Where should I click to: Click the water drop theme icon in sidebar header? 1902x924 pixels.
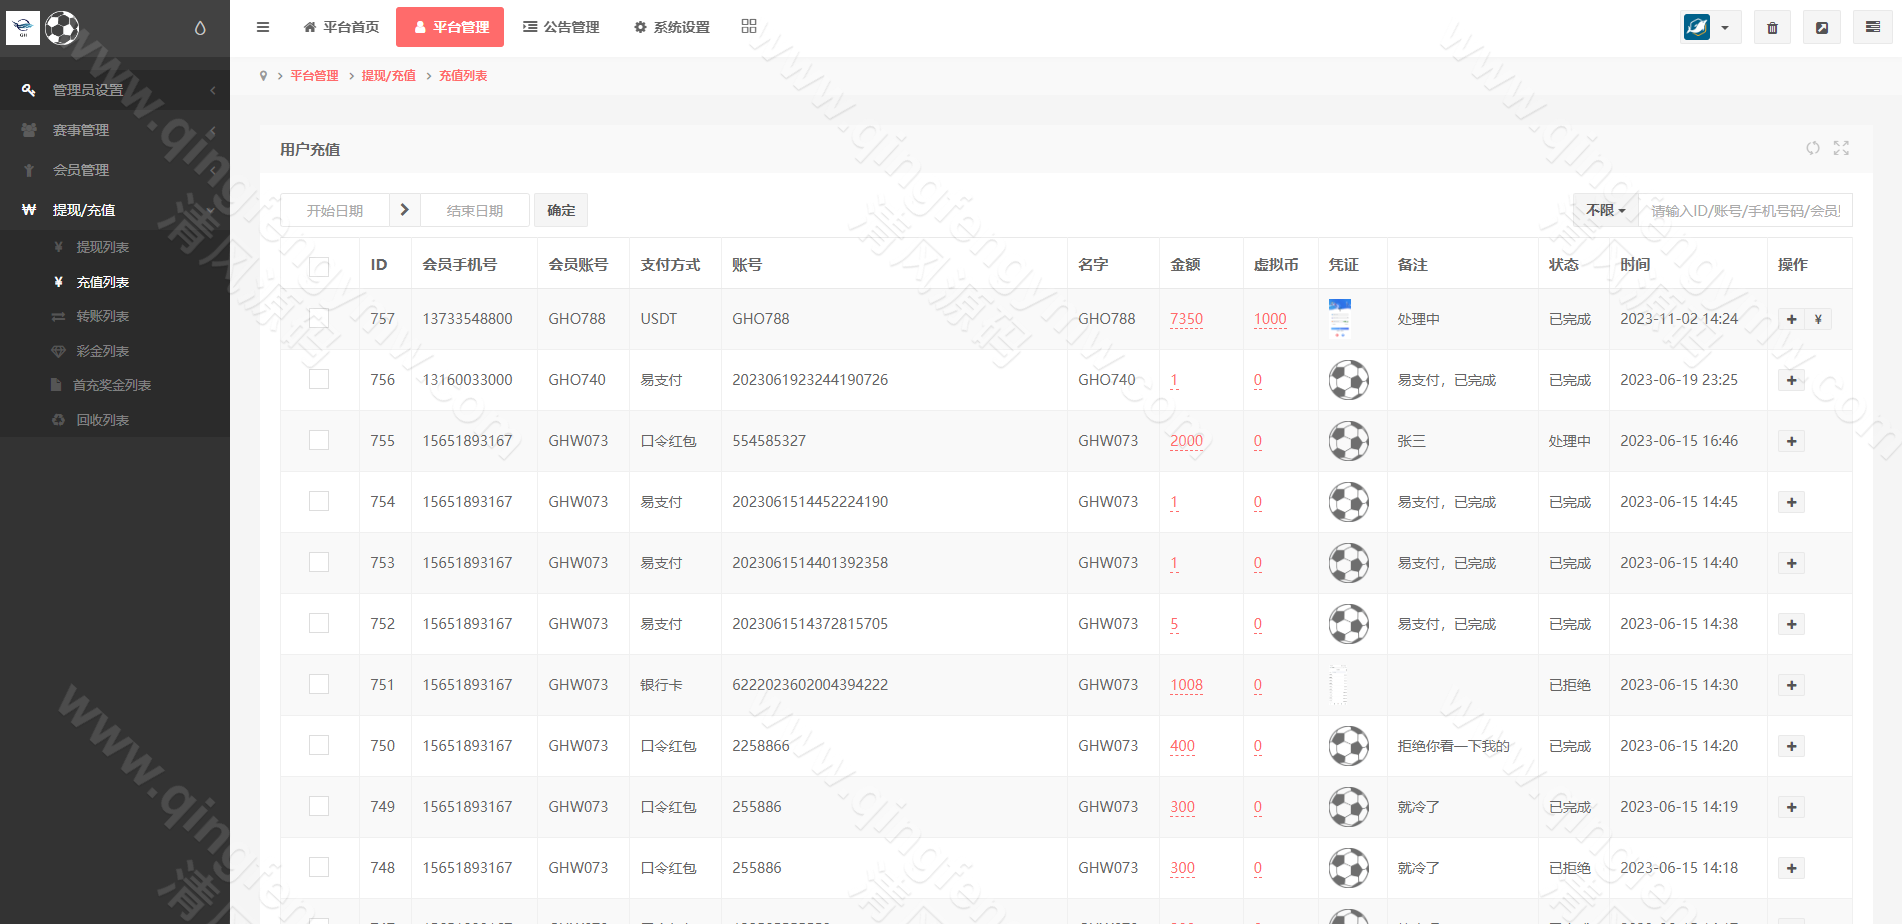point(200,28)
